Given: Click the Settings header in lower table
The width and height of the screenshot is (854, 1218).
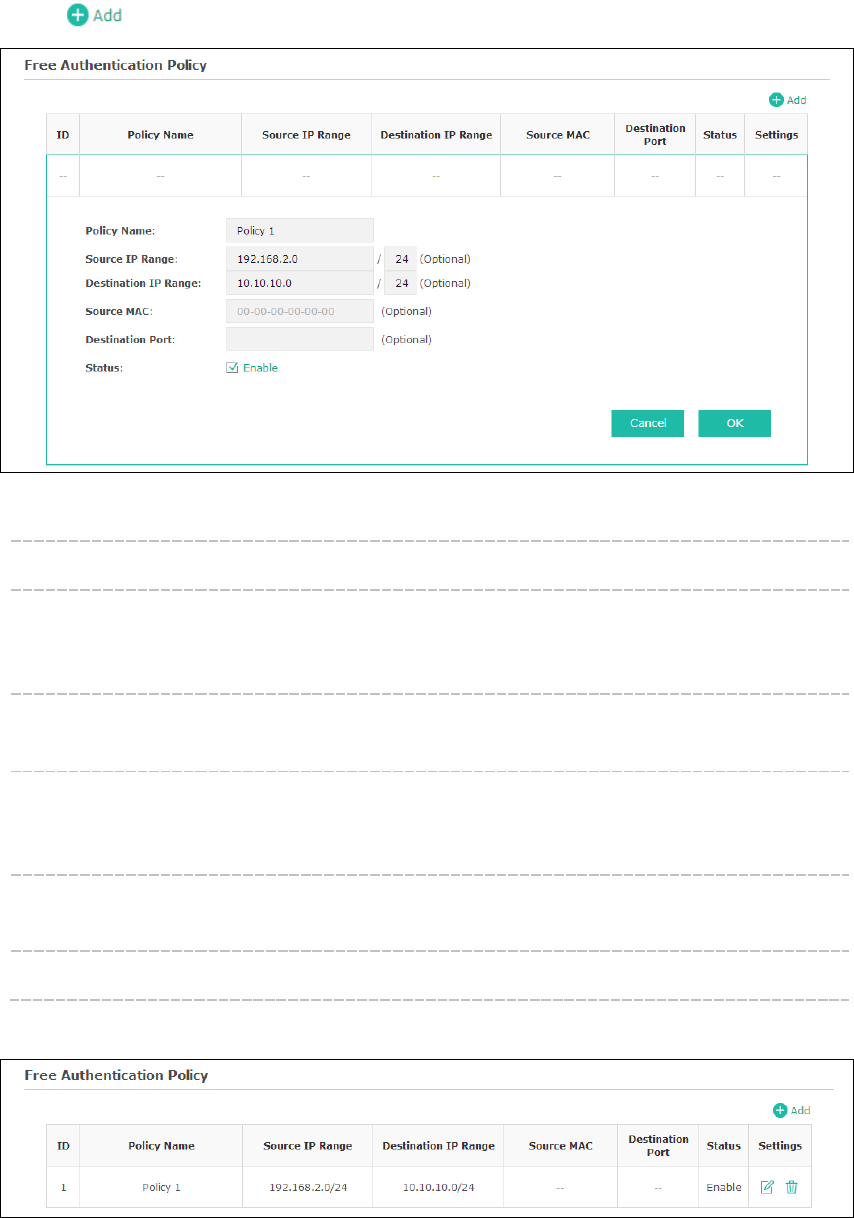Looking at the screenshot, I should click(x=779, y=1146).
